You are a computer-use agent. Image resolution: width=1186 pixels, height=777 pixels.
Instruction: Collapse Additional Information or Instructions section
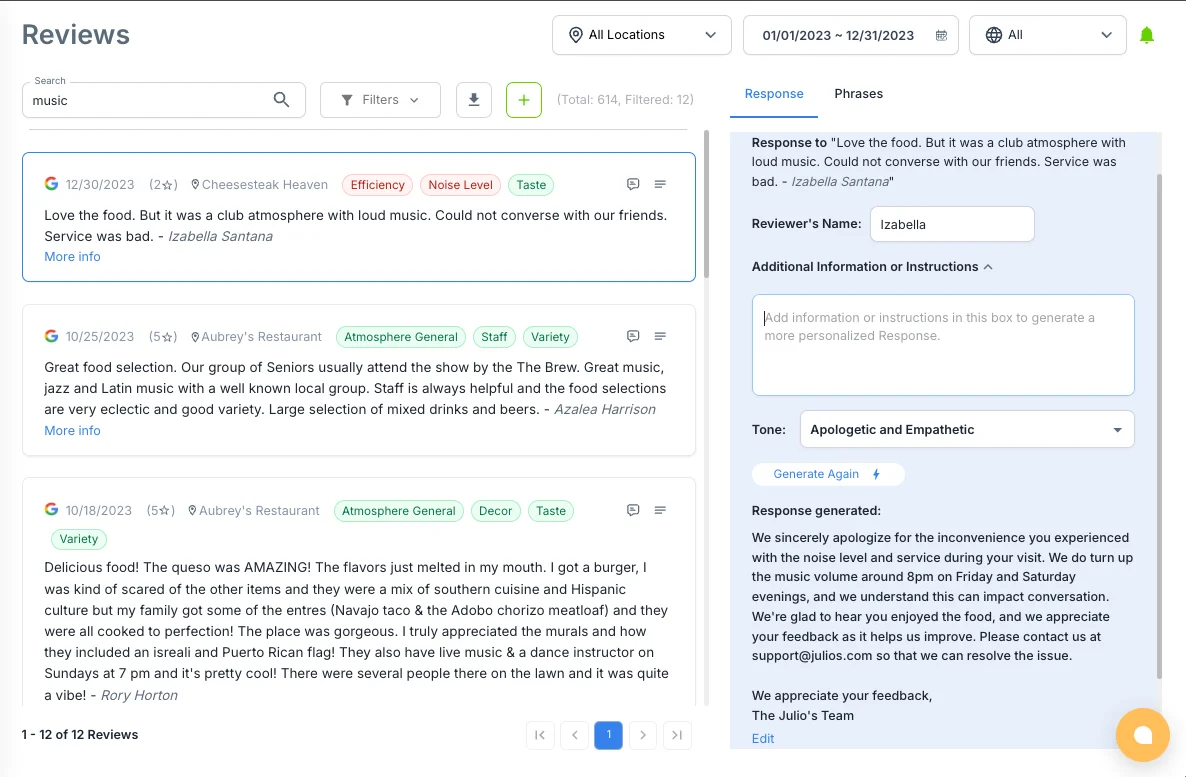click(988, 266)
